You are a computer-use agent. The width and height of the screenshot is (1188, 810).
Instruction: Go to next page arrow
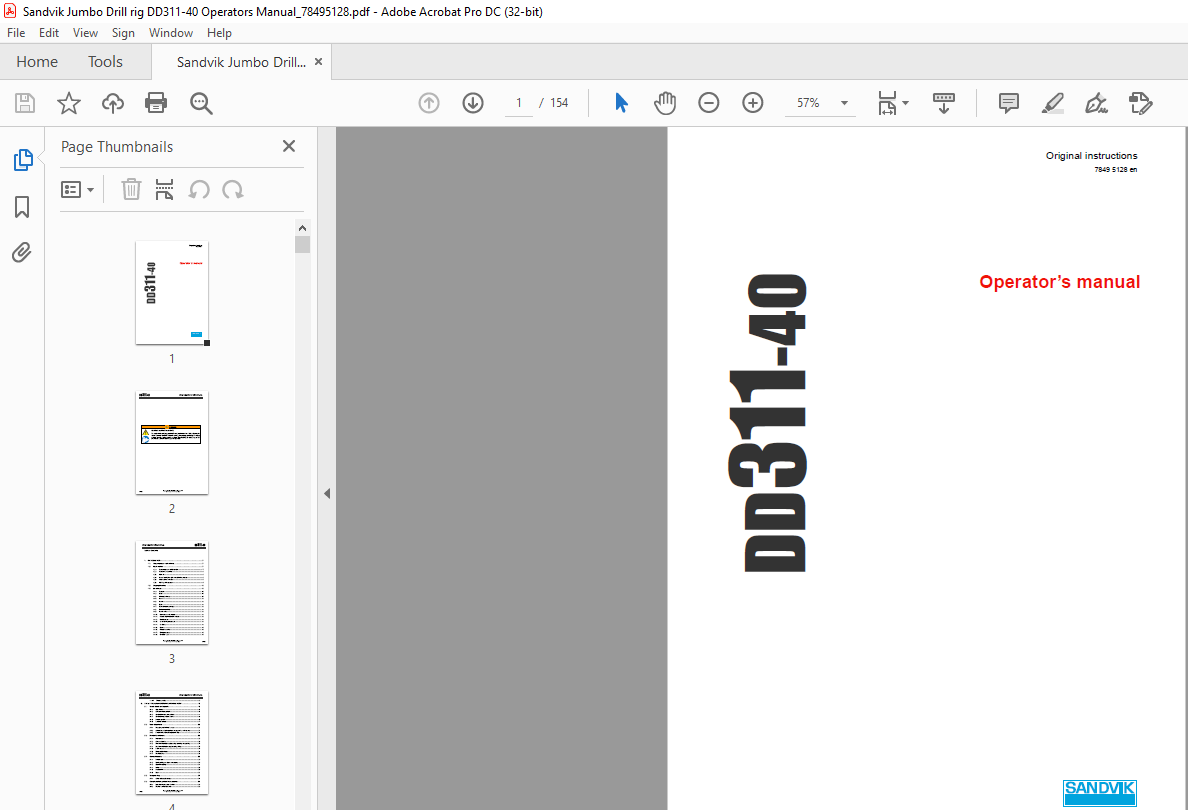point(473,103)
